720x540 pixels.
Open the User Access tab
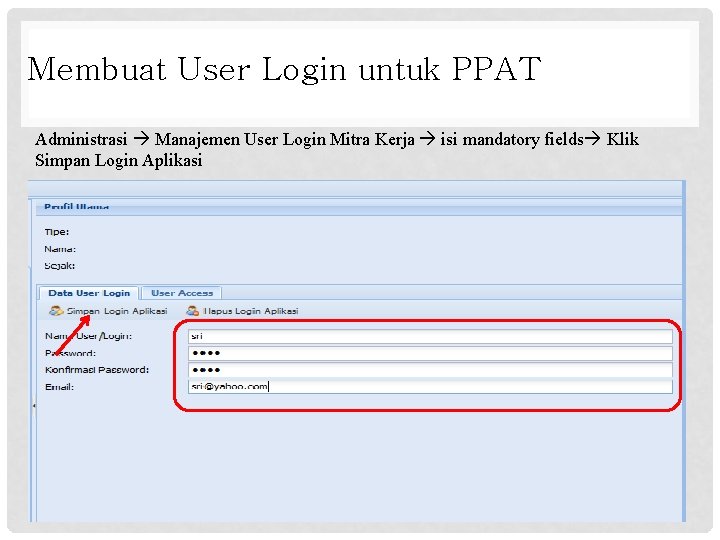point(182,293)
